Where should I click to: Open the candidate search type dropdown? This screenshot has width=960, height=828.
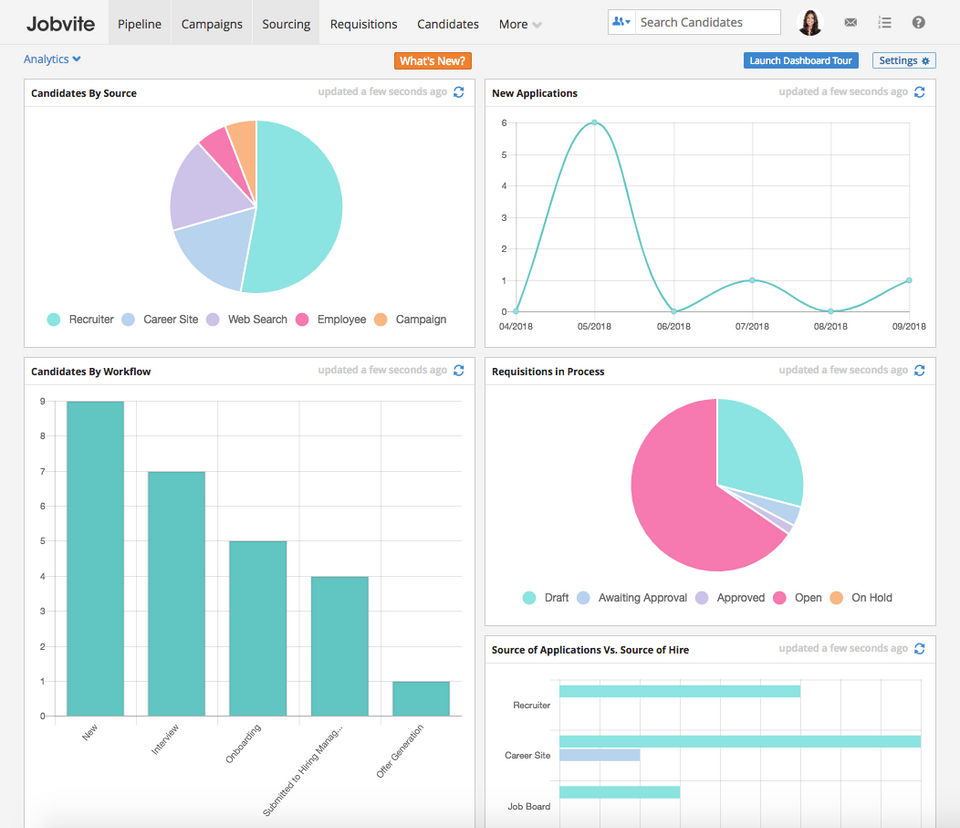point(621,22)
